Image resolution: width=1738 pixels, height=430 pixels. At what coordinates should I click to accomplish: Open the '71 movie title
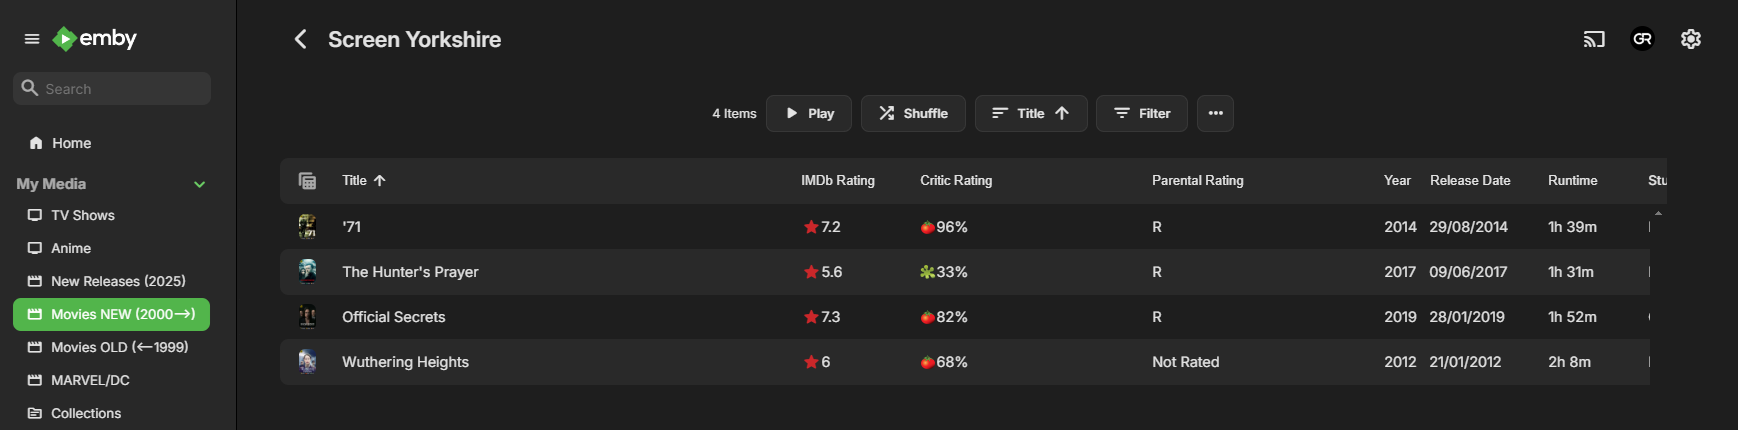click(351, 227)
